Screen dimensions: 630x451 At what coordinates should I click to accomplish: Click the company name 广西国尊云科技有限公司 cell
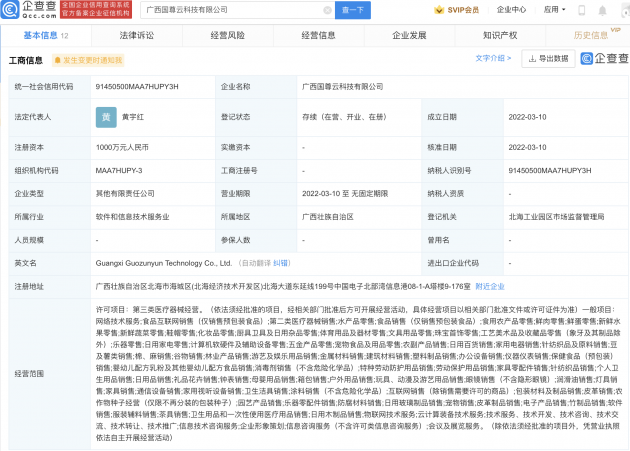(x=342, y=86)
